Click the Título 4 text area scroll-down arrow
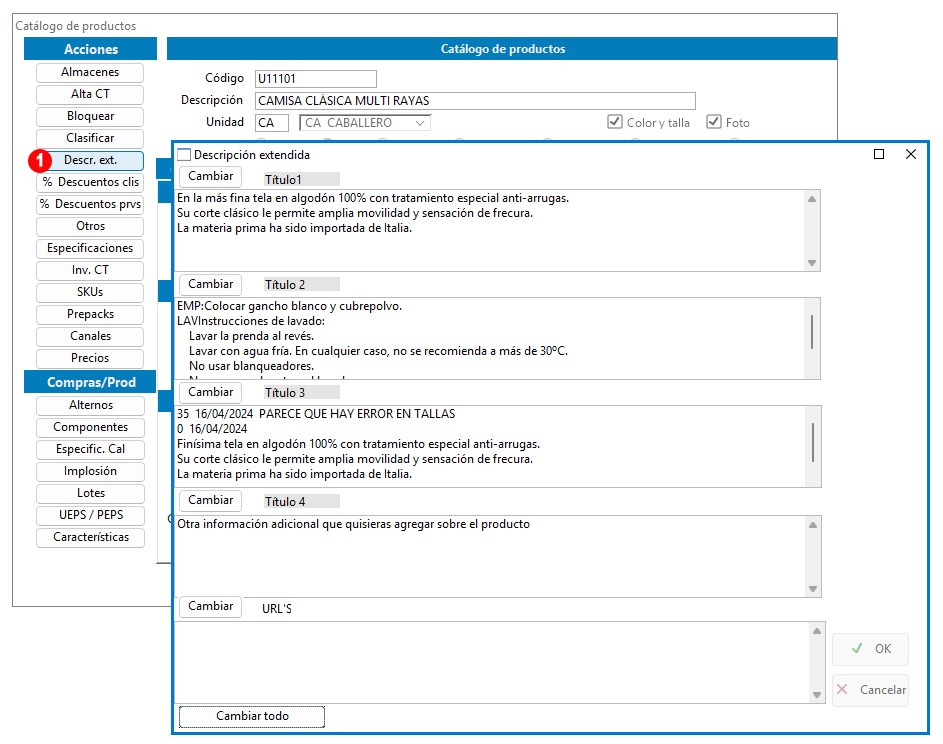The height and width of the screenshot is (744, 943). coord(812,589)
